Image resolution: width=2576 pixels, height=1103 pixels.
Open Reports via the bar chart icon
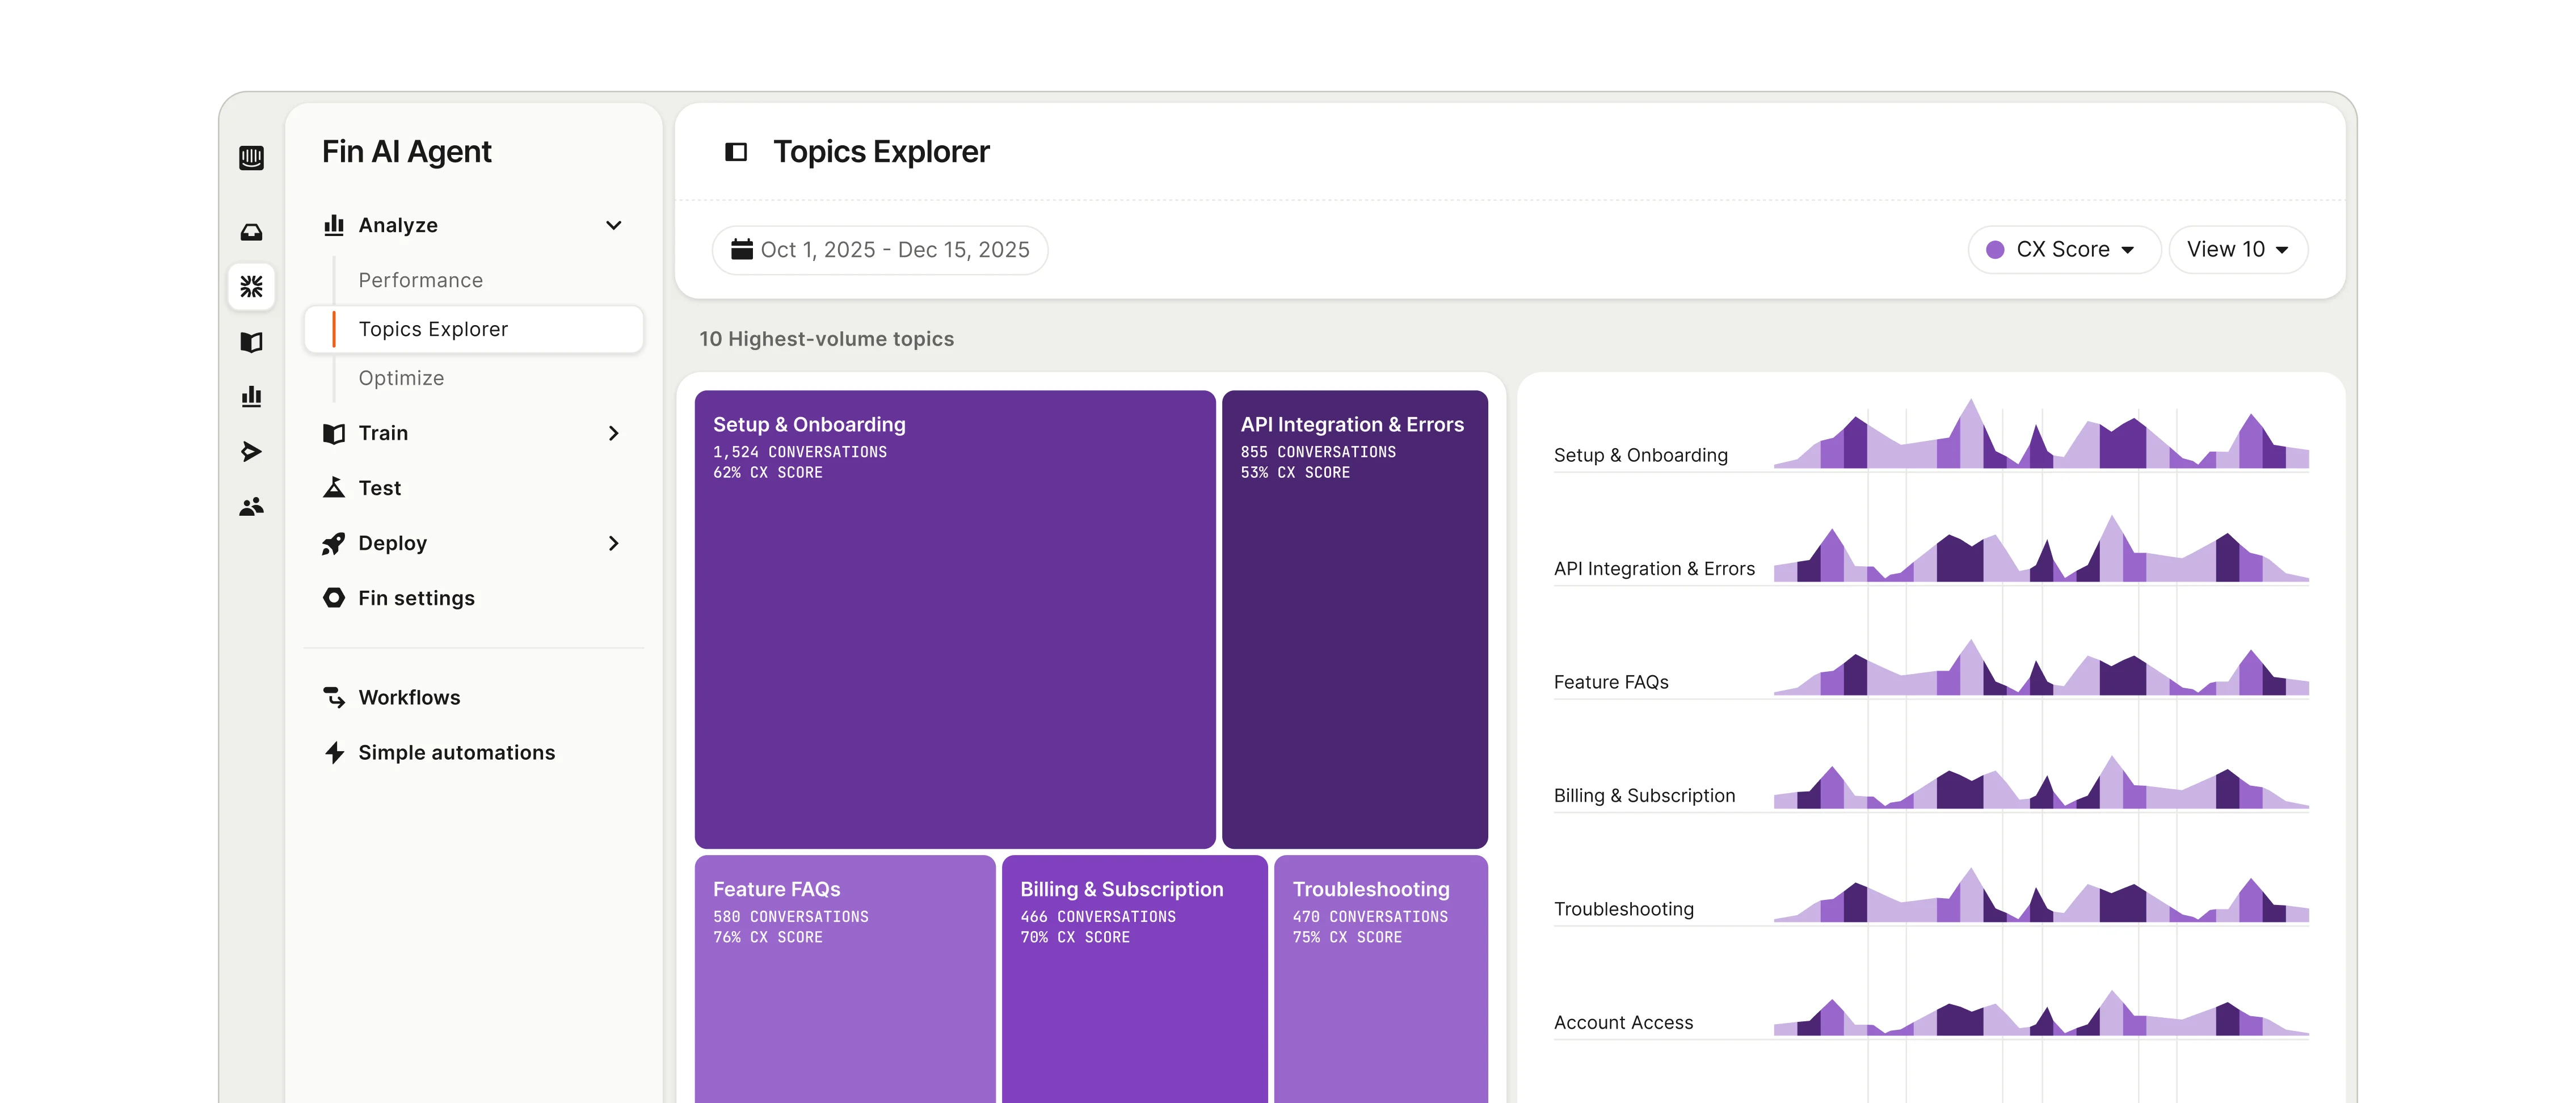(251, 396)
